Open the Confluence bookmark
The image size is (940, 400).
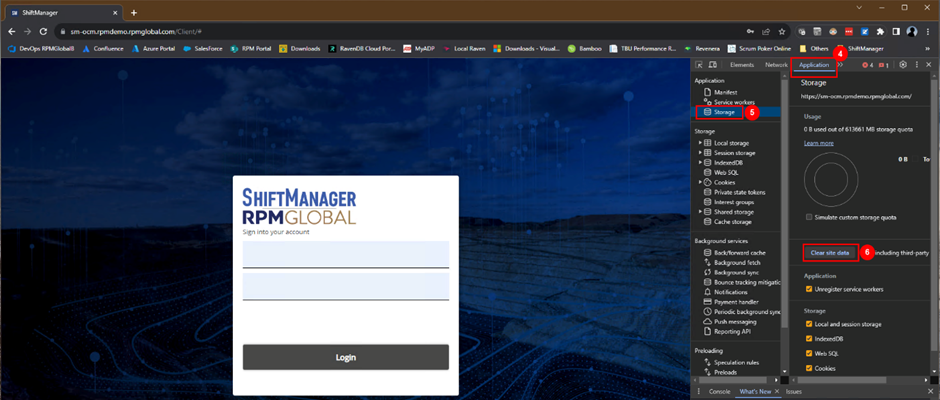click(x=103, y=49)
